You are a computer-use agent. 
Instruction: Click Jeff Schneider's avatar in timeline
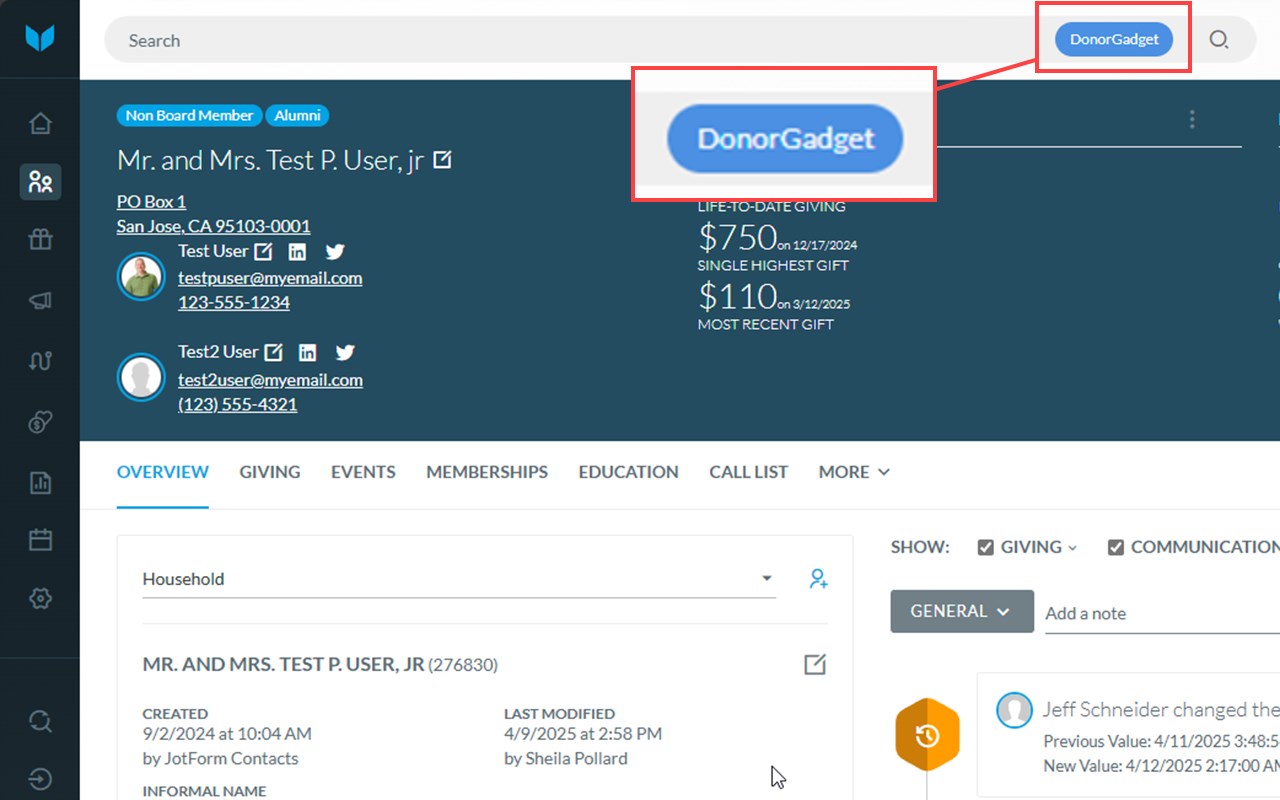click(1014, 710)
